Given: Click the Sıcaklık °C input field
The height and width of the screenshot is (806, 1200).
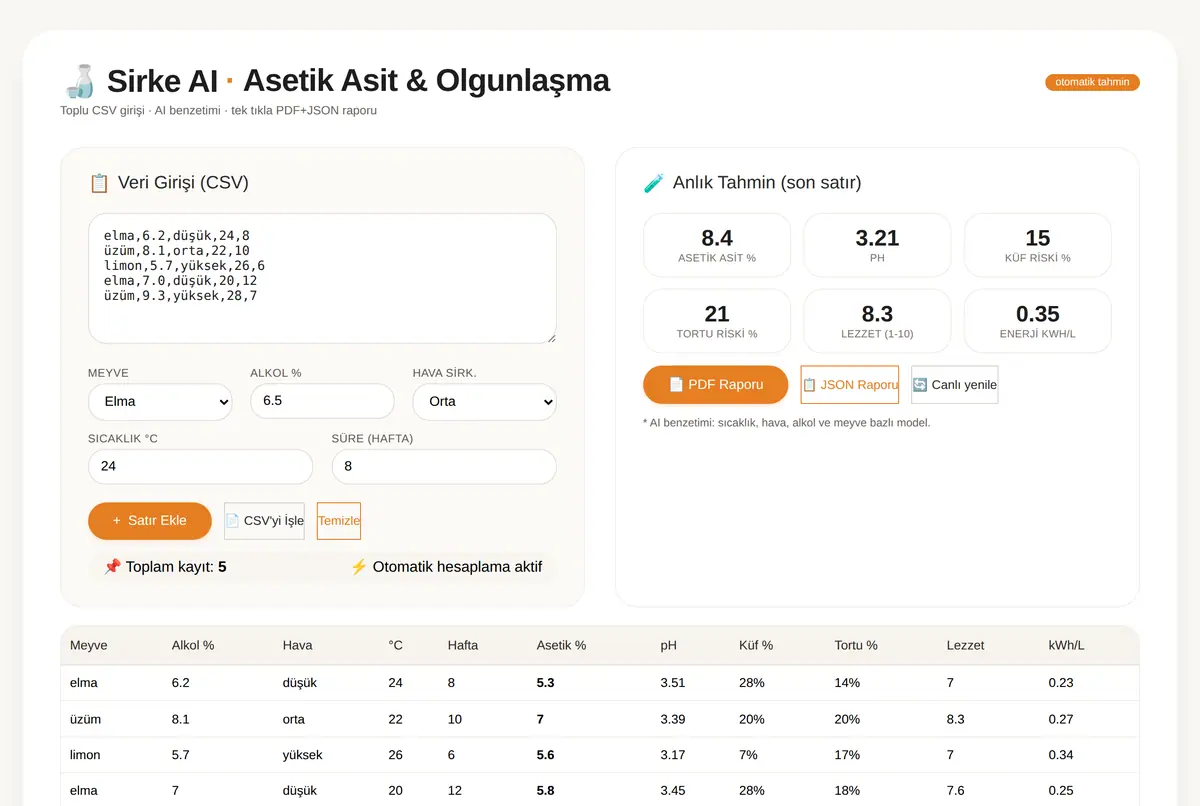Looking at the screenshot, I should [200, 466].
